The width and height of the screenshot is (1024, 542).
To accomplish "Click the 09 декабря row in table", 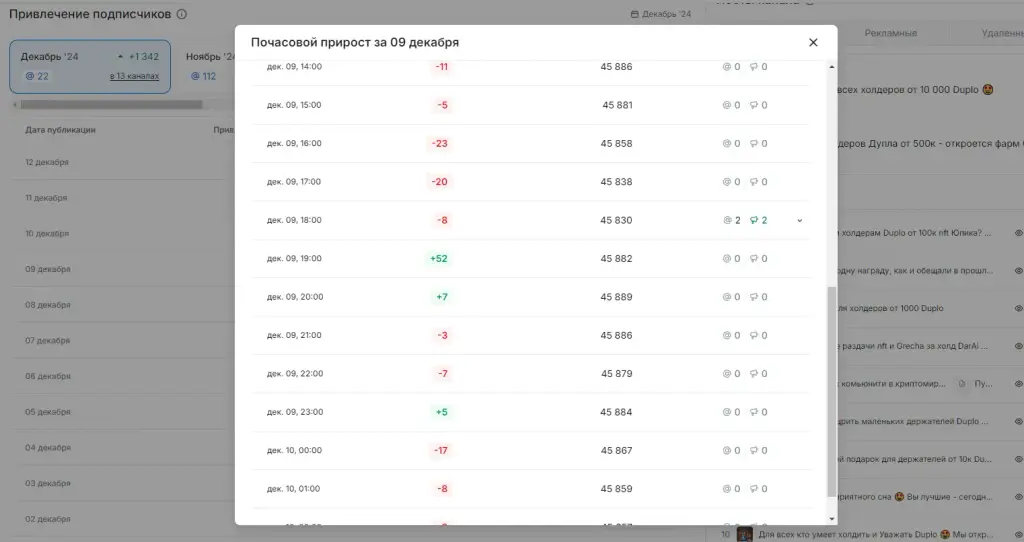I will 123,269.
